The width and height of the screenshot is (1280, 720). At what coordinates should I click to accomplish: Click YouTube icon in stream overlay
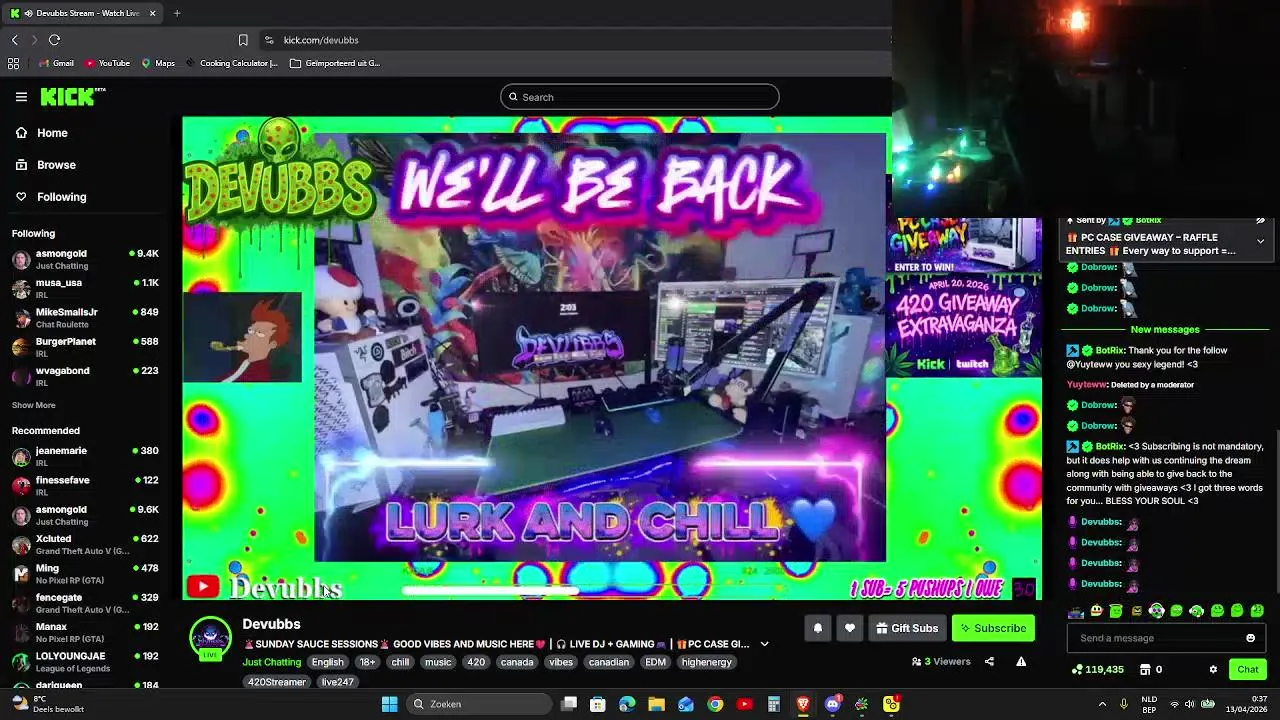tap(203, 587)
